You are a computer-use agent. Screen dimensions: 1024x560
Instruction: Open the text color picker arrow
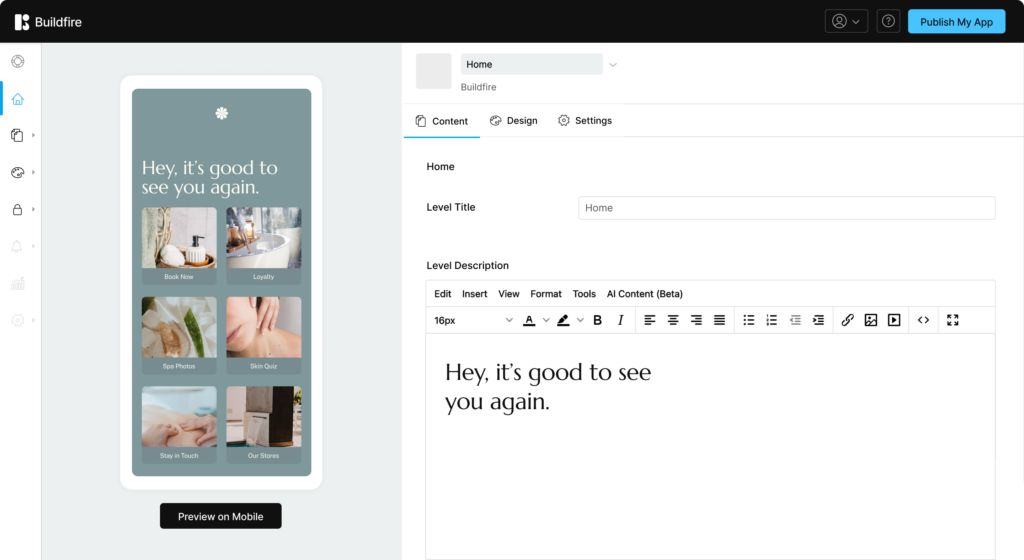pos(546,320)
